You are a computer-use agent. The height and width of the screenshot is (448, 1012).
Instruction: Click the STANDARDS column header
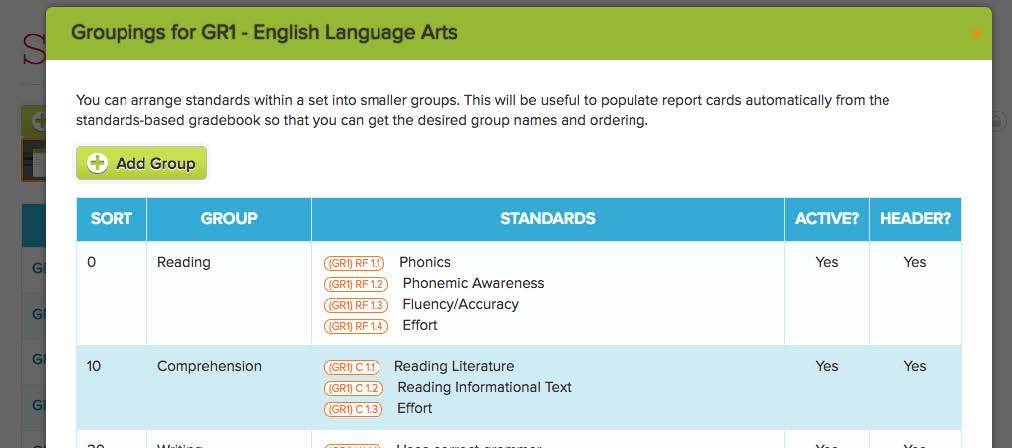(x=547, y=219)
